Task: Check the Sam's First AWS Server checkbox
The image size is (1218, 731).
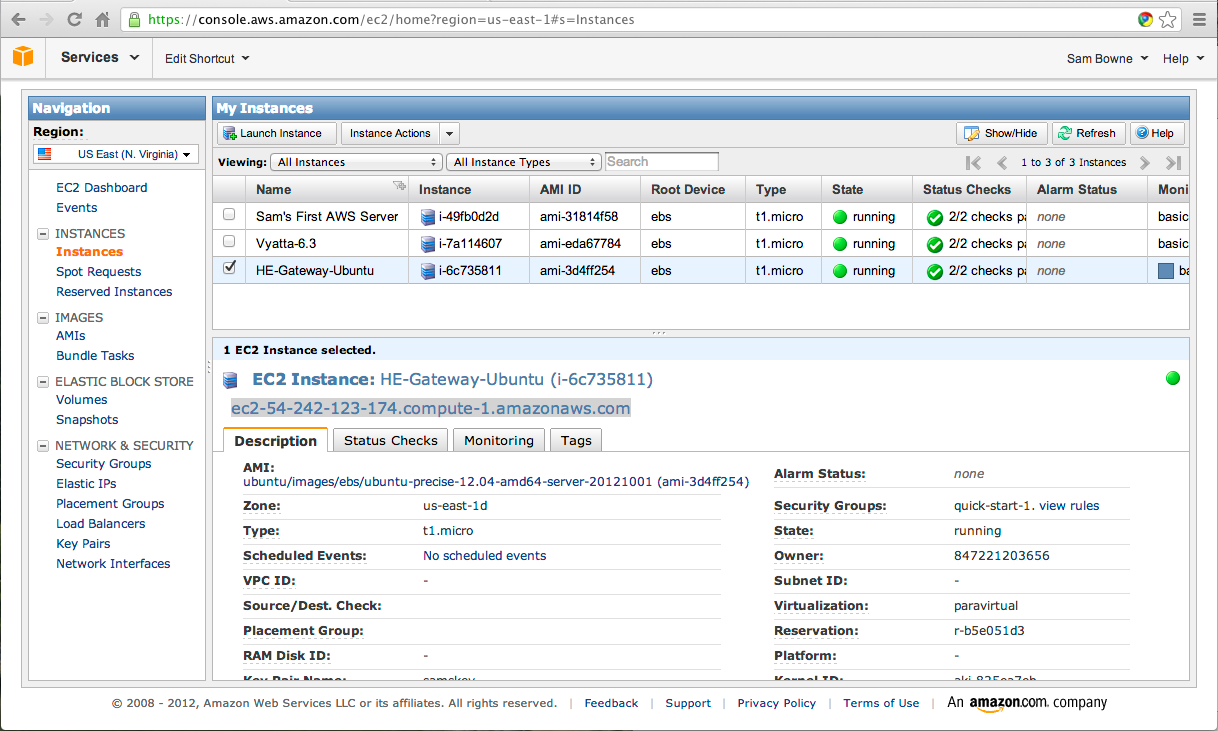Action: 229,215
